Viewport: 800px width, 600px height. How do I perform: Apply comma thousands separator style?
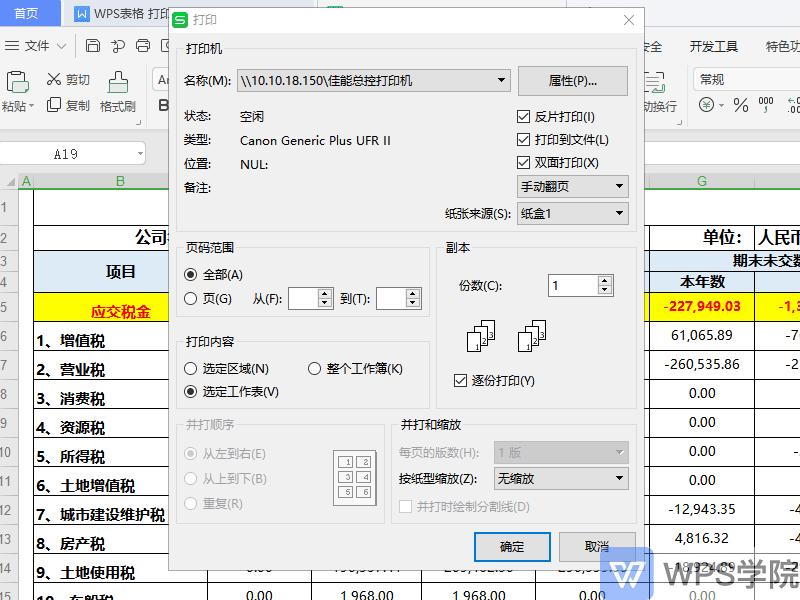[766, 102]
